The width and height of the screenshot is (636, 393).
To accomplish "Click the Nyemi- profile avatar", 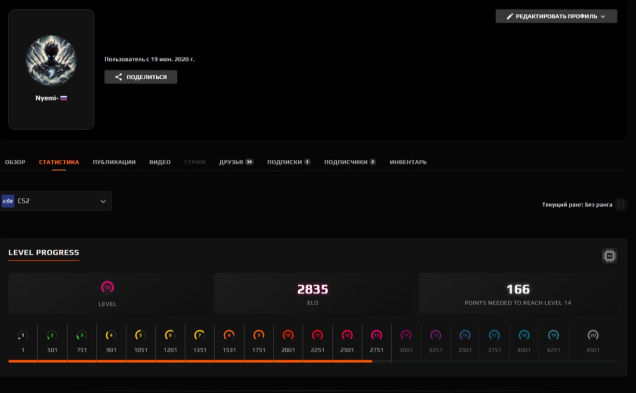I will (51, 60).
